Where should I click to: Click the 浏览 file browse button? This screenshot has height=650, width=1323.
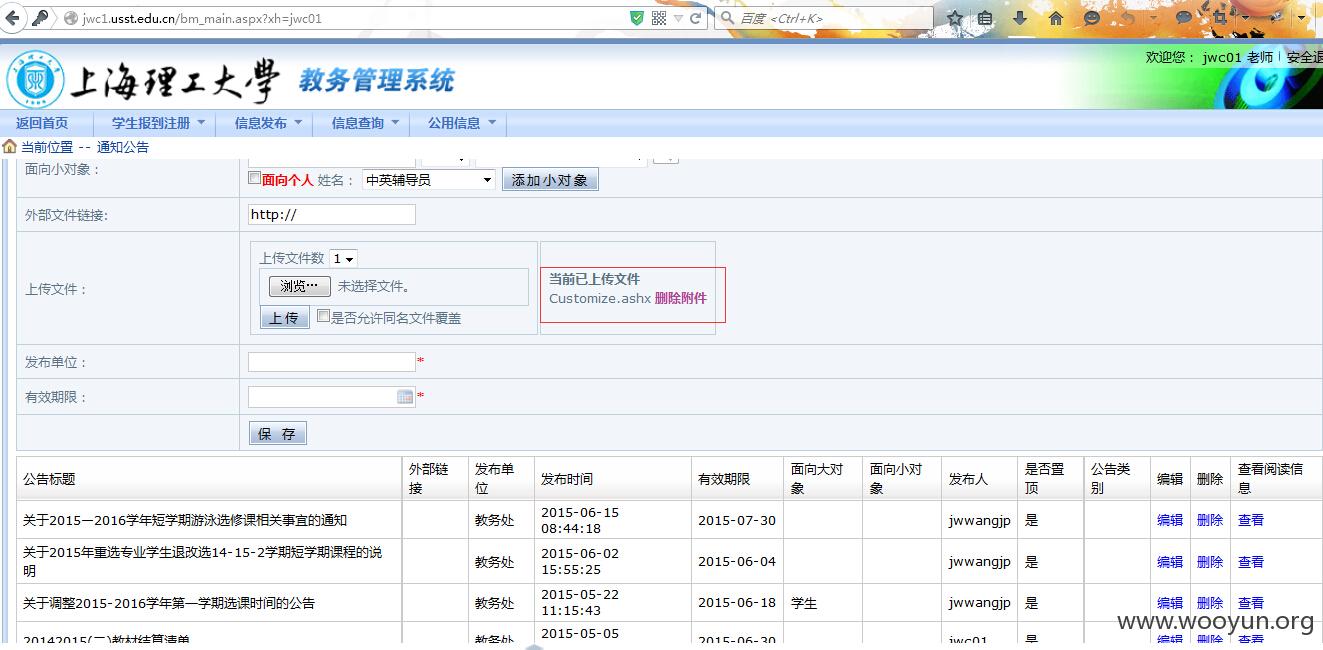coord(300,286)
